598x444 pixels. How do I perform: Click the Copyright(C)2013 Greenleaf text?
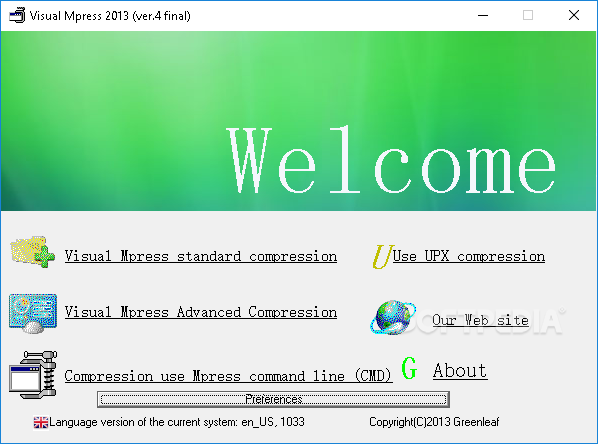(434, 422)
